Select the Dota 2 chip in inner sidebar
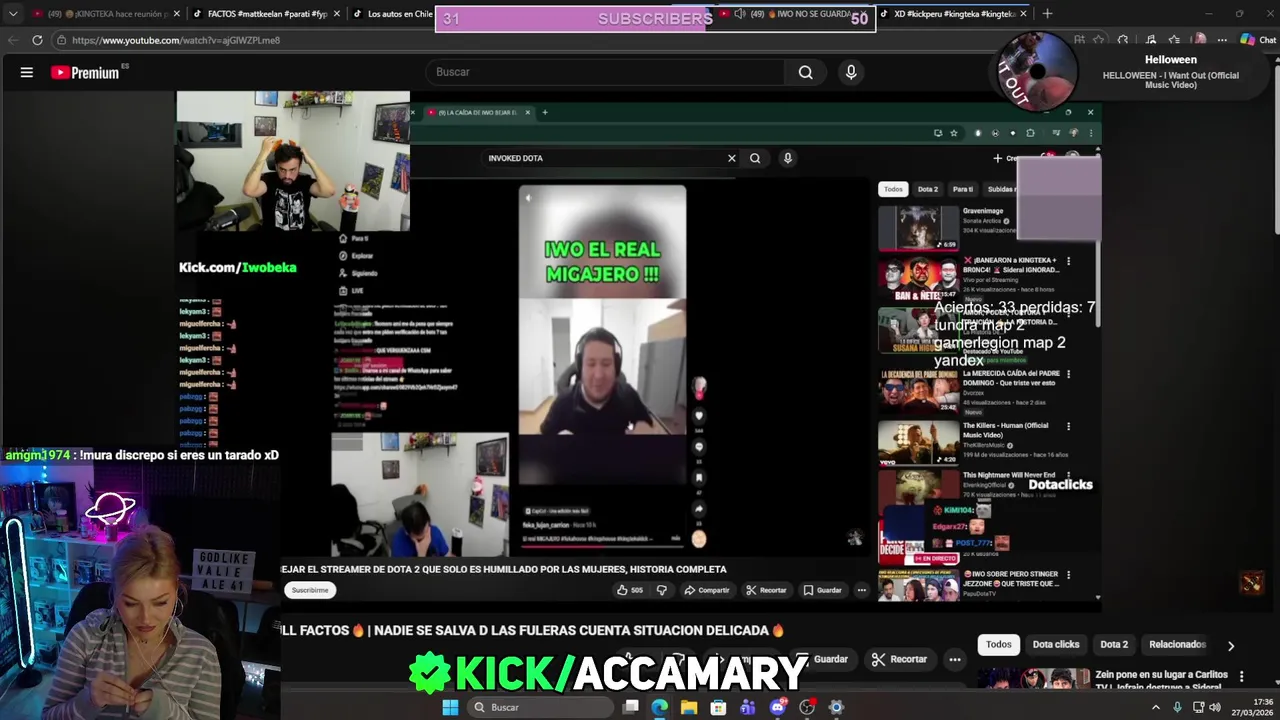Viewport: 1280px width, 720px height. pyautogui.click(x=928, y=189)
